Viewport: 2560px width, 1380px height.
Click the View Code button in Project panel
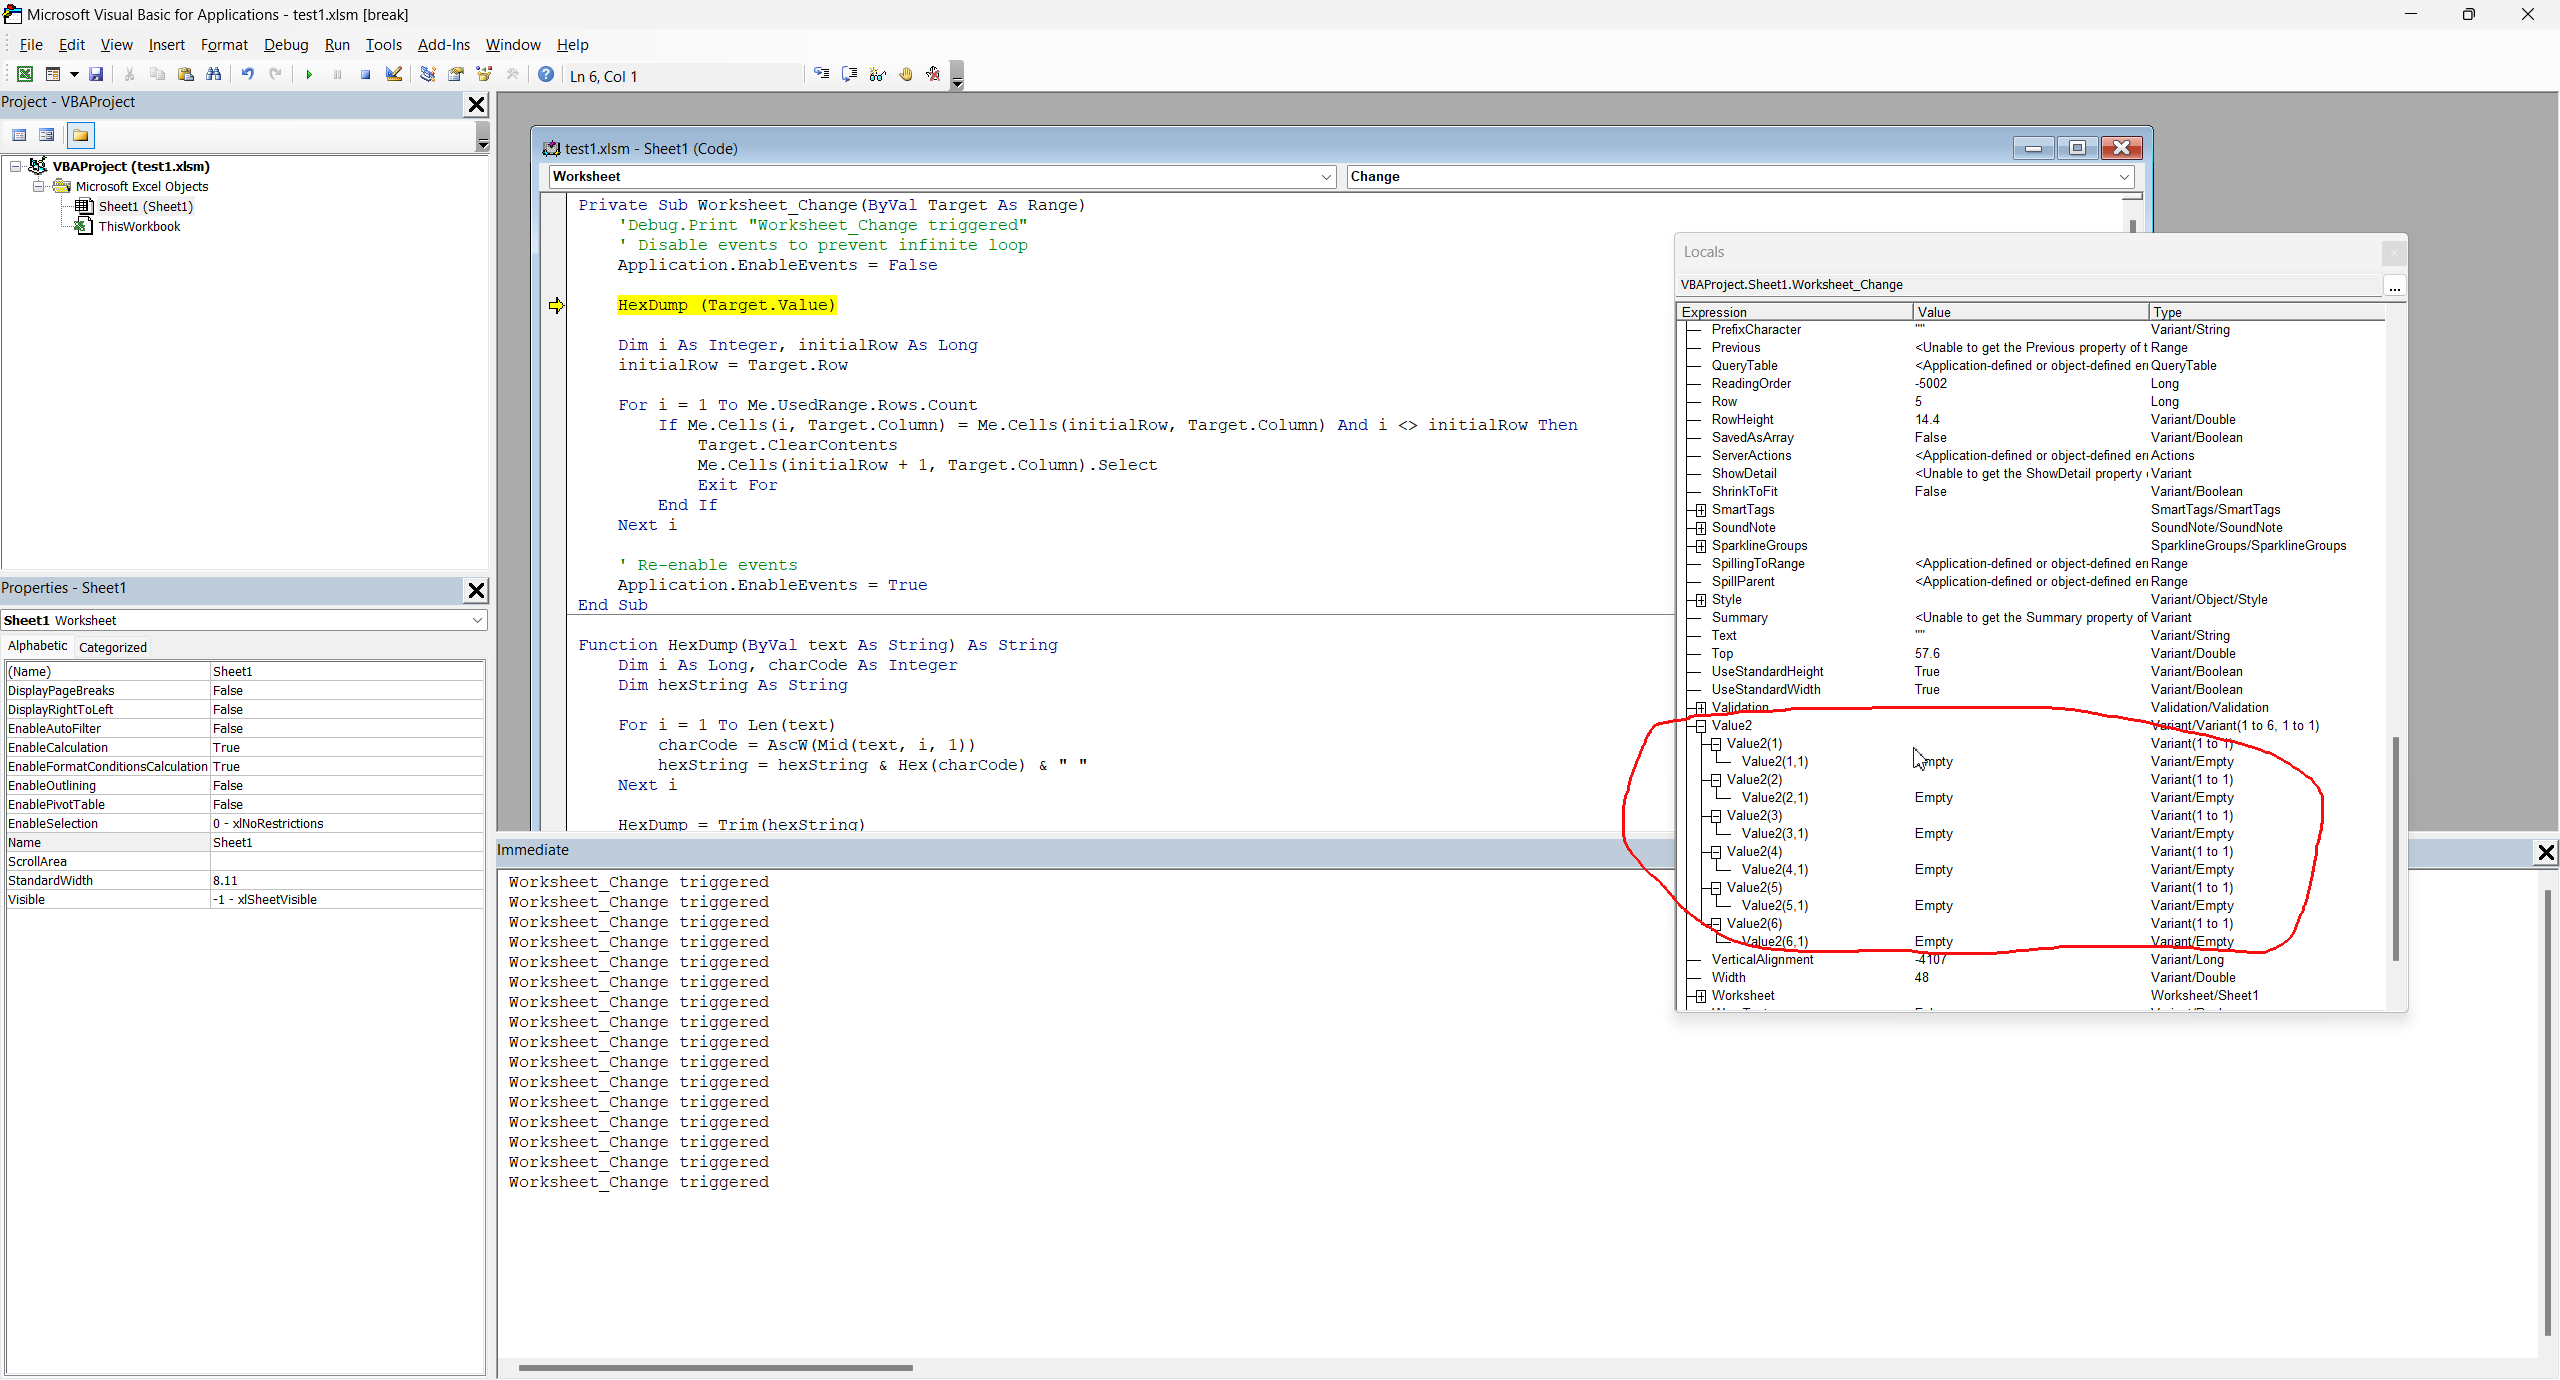[x=19, y=135]
